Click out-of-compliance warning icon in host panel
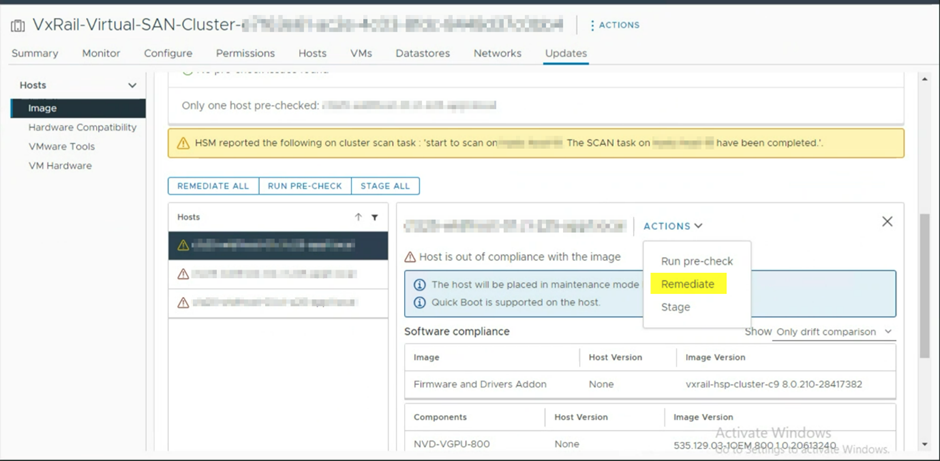This screenshot has width=940, height=461. (x=410, y=257)
